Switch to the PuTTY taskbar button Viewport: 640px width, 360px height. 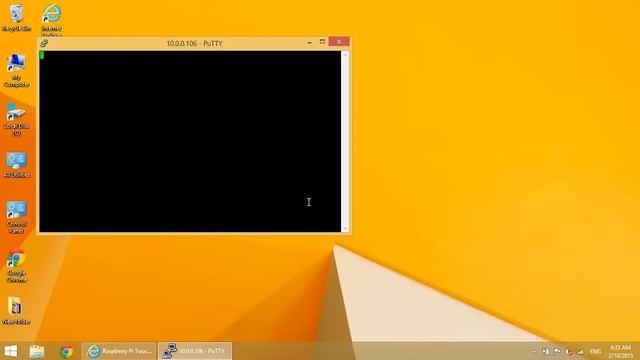coord(195,351)
